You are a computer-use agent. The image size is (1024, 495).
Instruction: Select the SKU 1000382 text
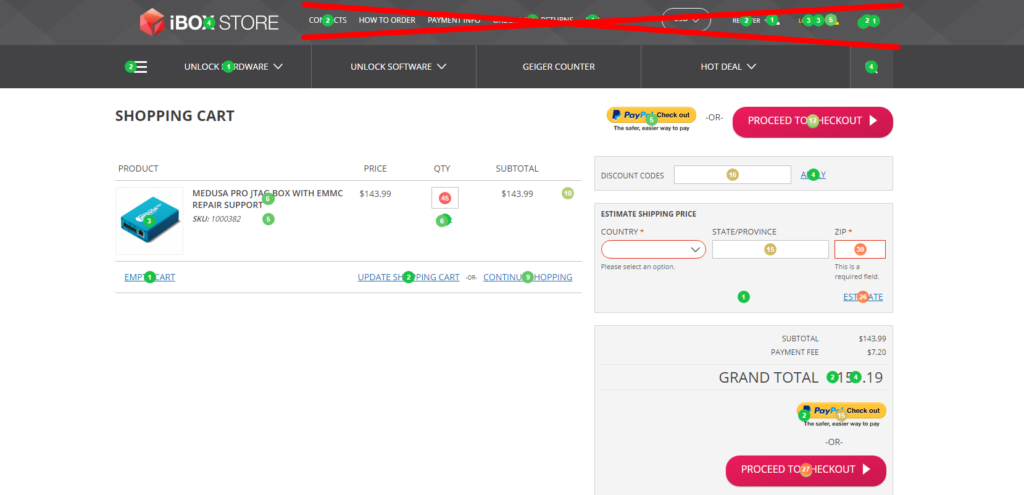click(x=216, y=219)
